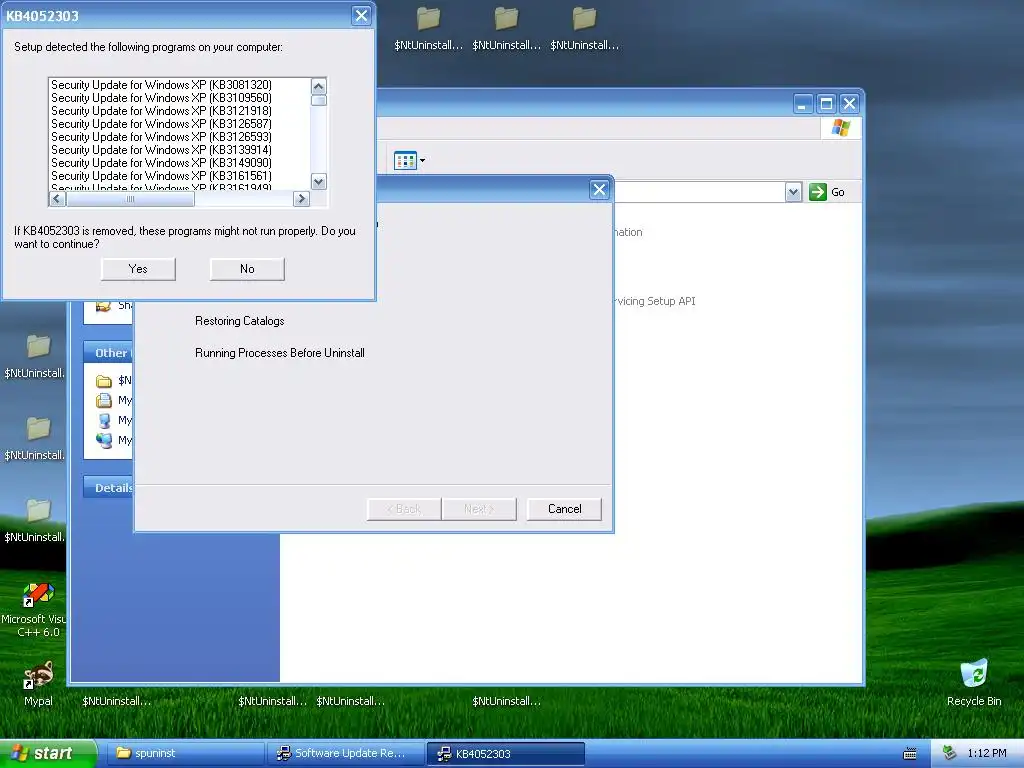Click No in the KB4052303 dialog
Viewport: 1024px width, 768px height.
tap(247, 269)
